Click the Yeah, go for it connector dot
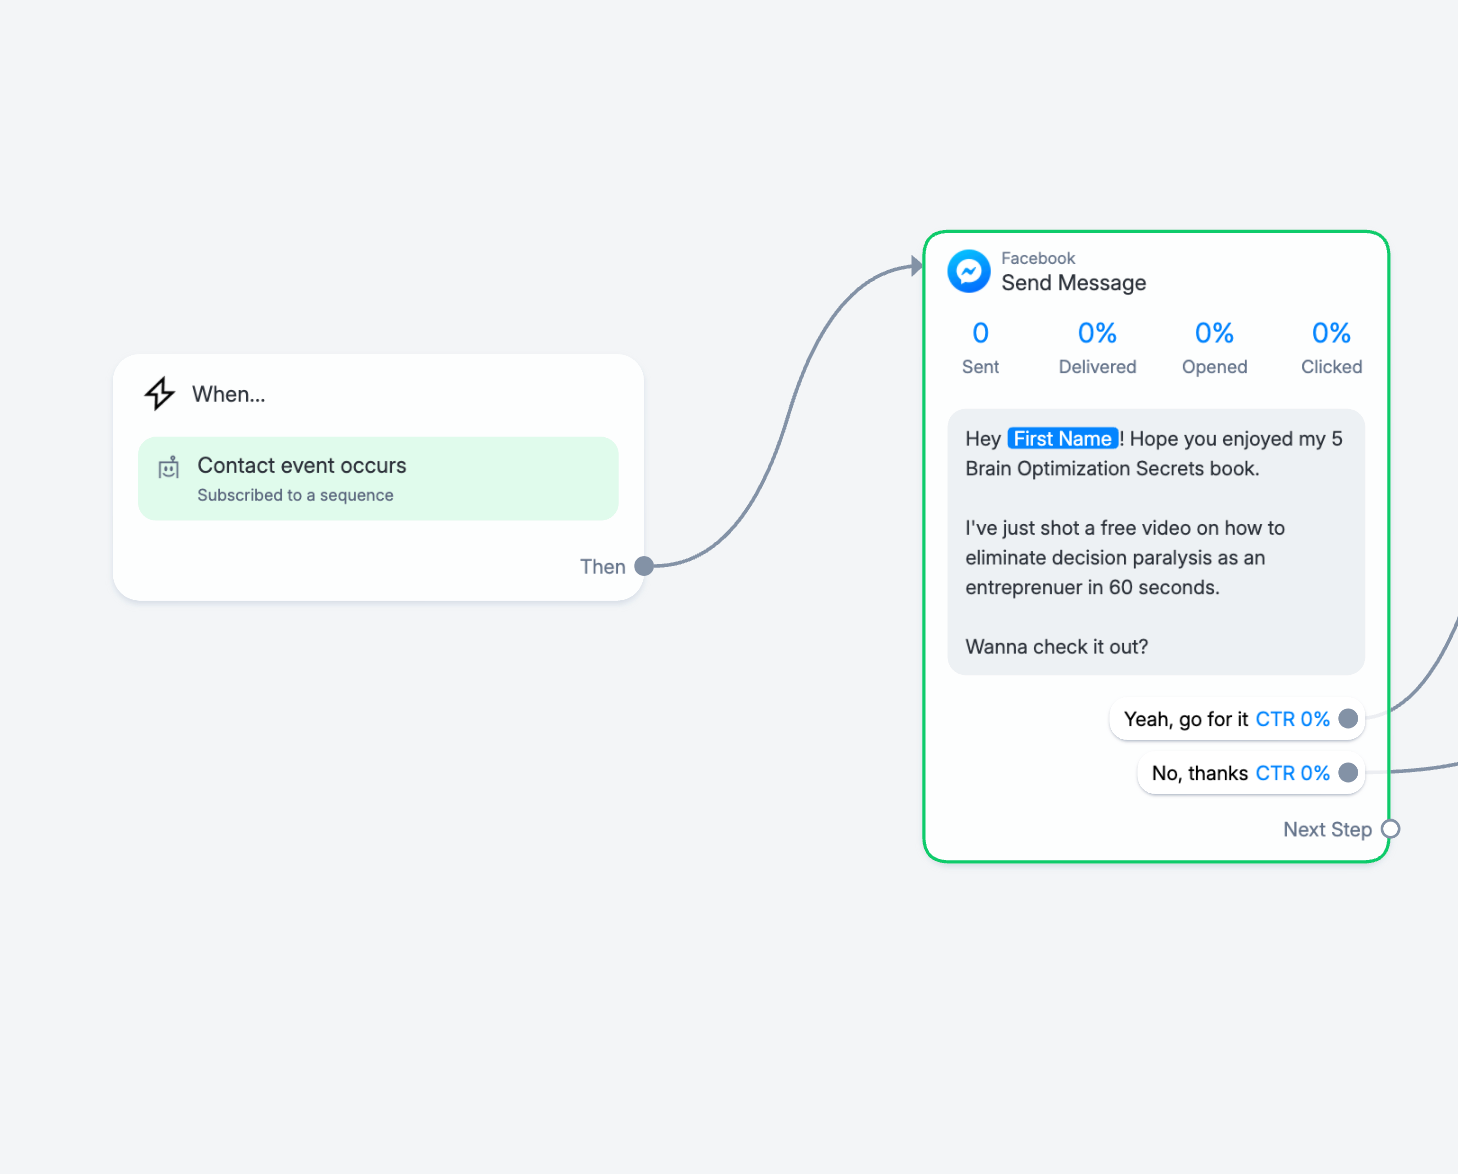The image size is (1458, 1174). click(x=1348, y=719)
